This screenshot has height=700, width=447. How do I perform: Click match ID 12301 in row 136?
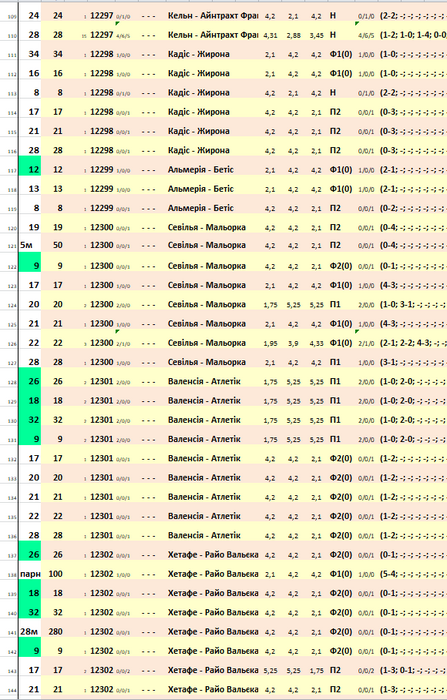pos(102,535)
